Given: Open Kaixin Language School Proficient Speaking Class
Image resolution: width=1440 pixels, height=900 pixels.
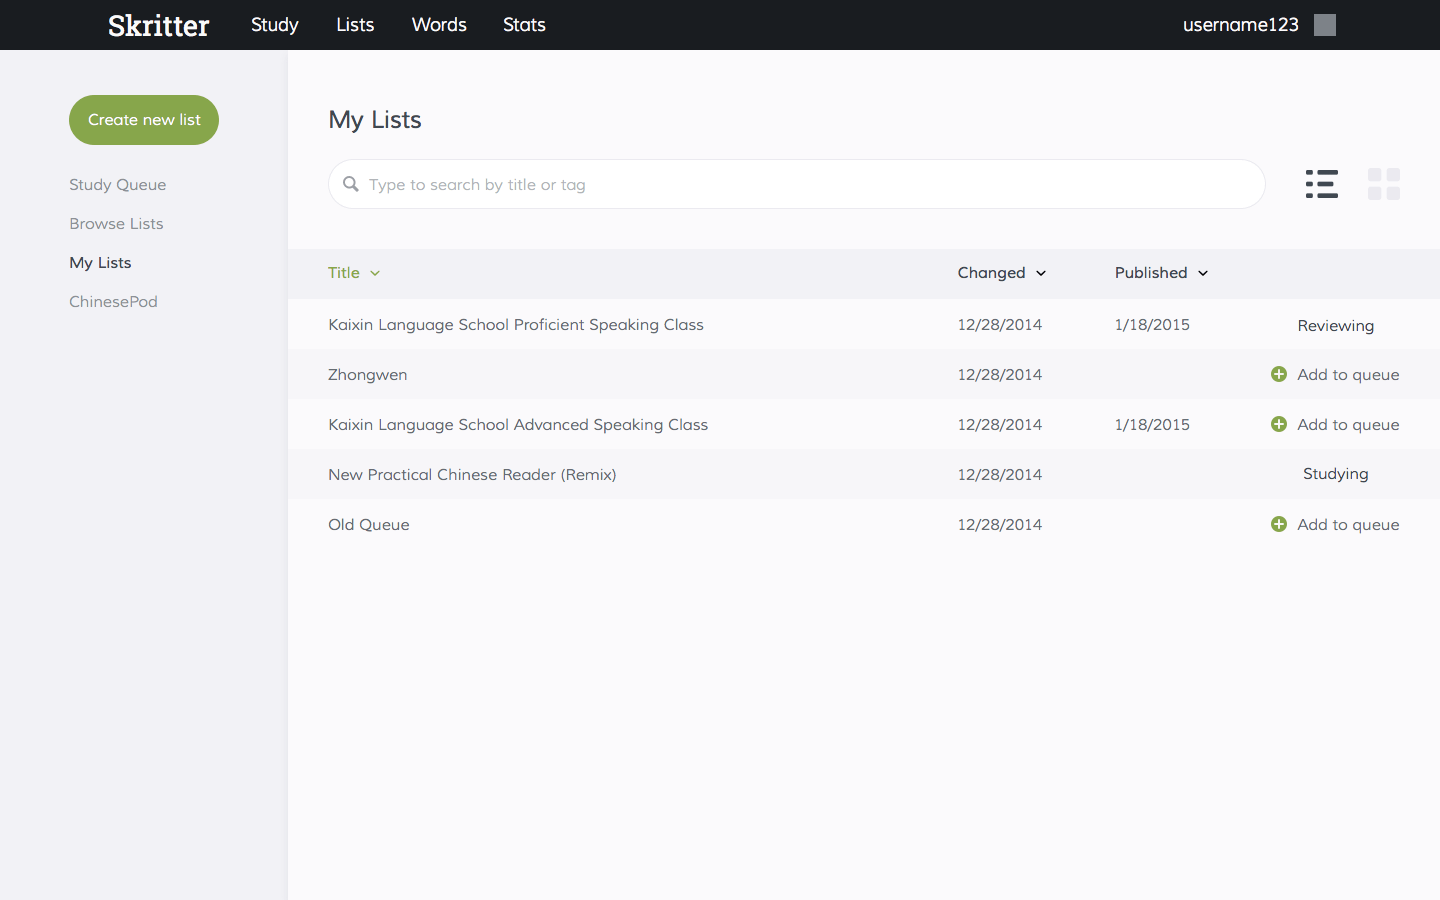Looking at the screenshot, I should pyautogui.click(x=516, y=325).
